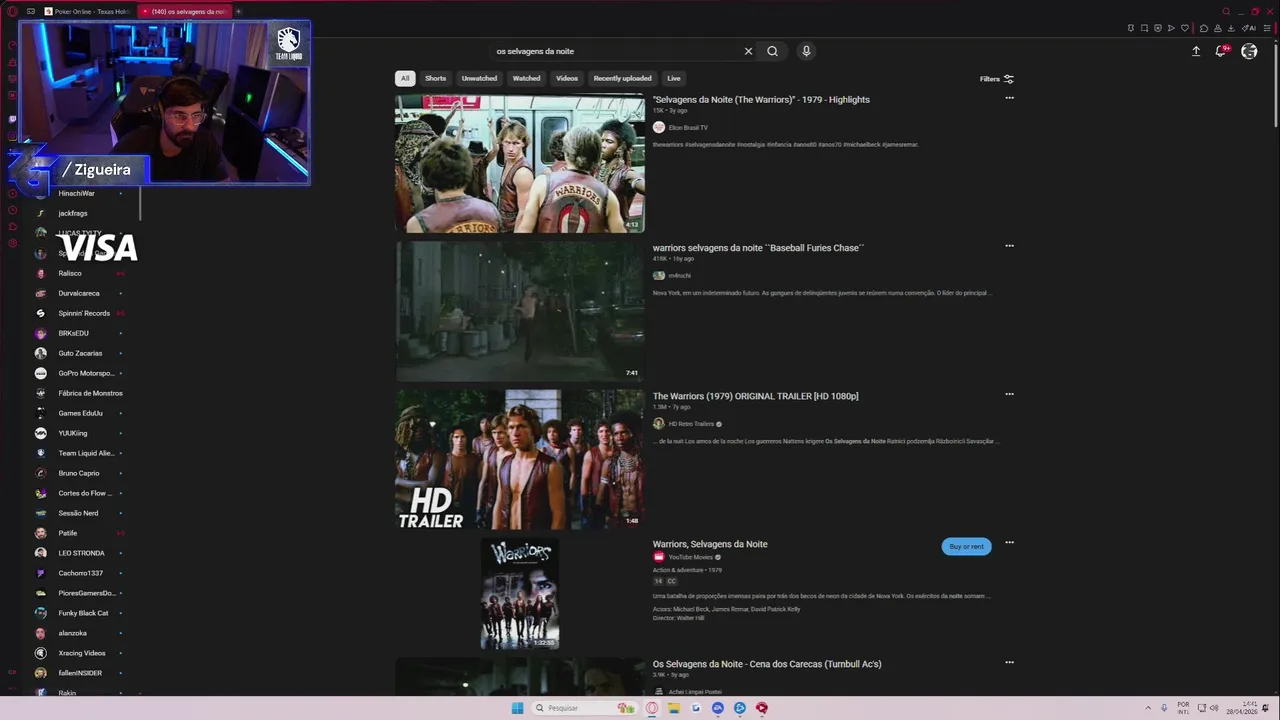Screen dimensions: 1280x720
Task: Open the browser easy setup sliders icon
Action: [x=1267, y=28]
